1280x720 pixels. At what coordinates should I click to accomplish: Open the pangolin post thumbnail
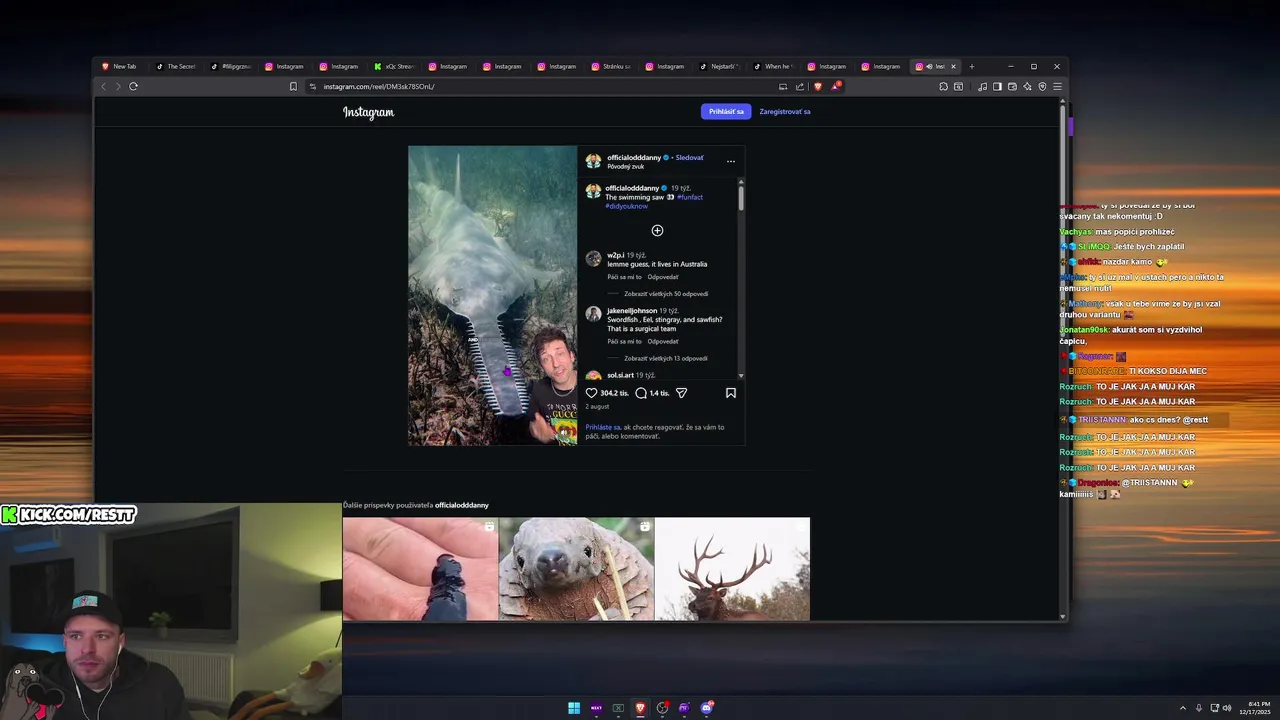coord(576,569)
